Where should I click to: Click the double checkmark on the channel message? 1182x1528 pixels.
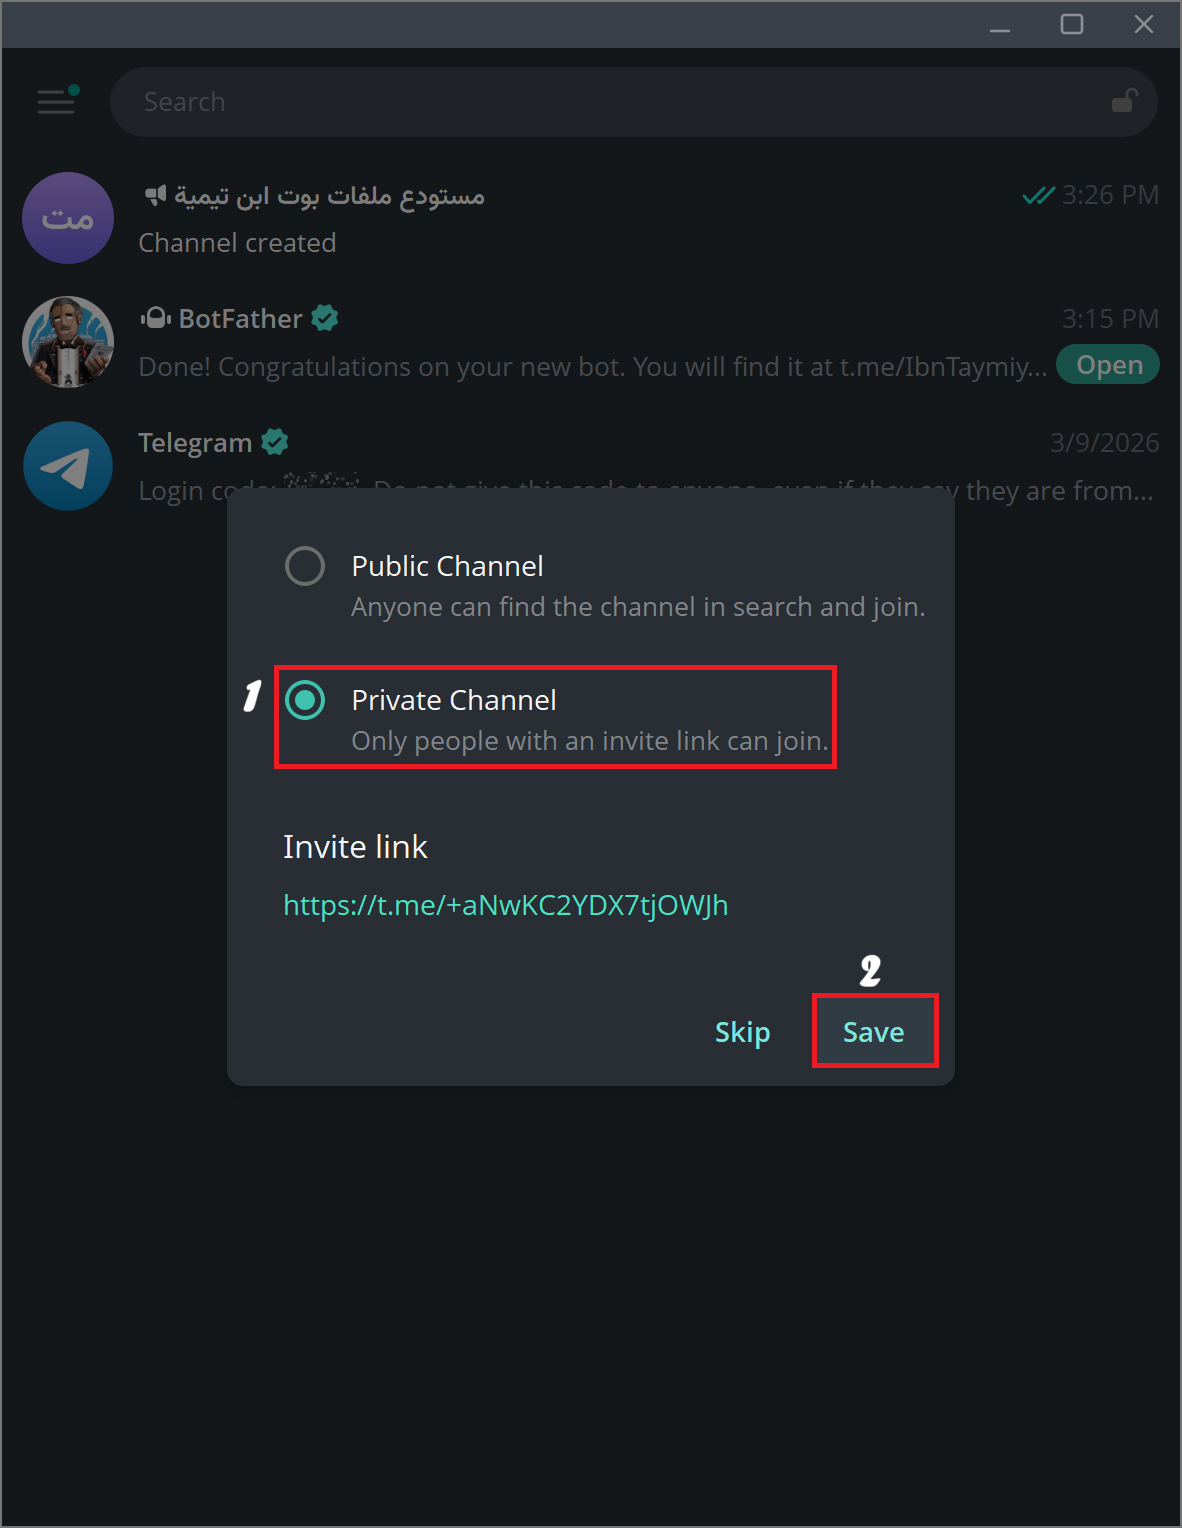(x=1040, y=195)
